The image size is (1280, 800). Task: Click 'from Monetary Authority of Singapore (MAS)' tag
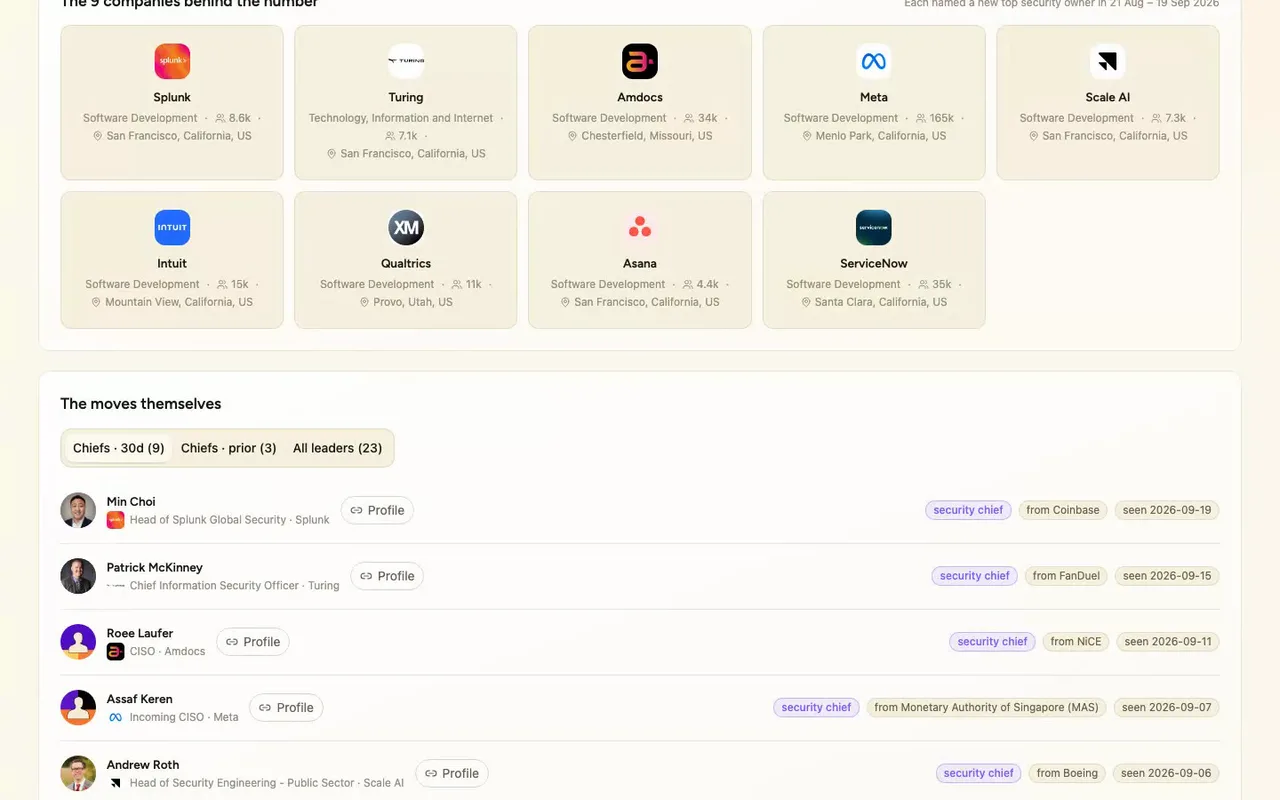[986, 708]
